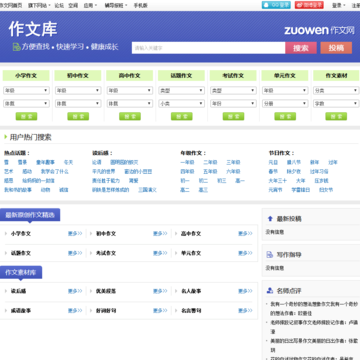Click green search button under 话题作文
The height and width of the screenshot is (360, 360).
point(181,116)
